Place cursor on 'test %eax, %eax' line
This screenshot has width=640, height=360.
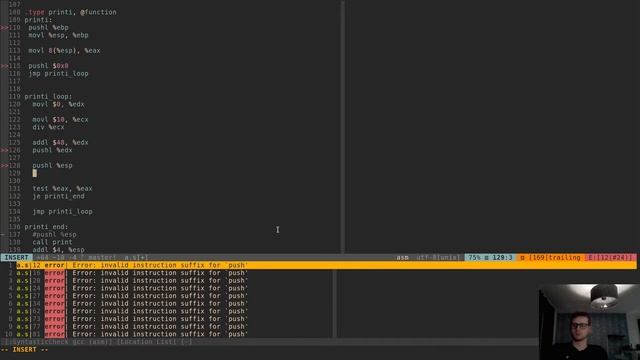(62, 189)
